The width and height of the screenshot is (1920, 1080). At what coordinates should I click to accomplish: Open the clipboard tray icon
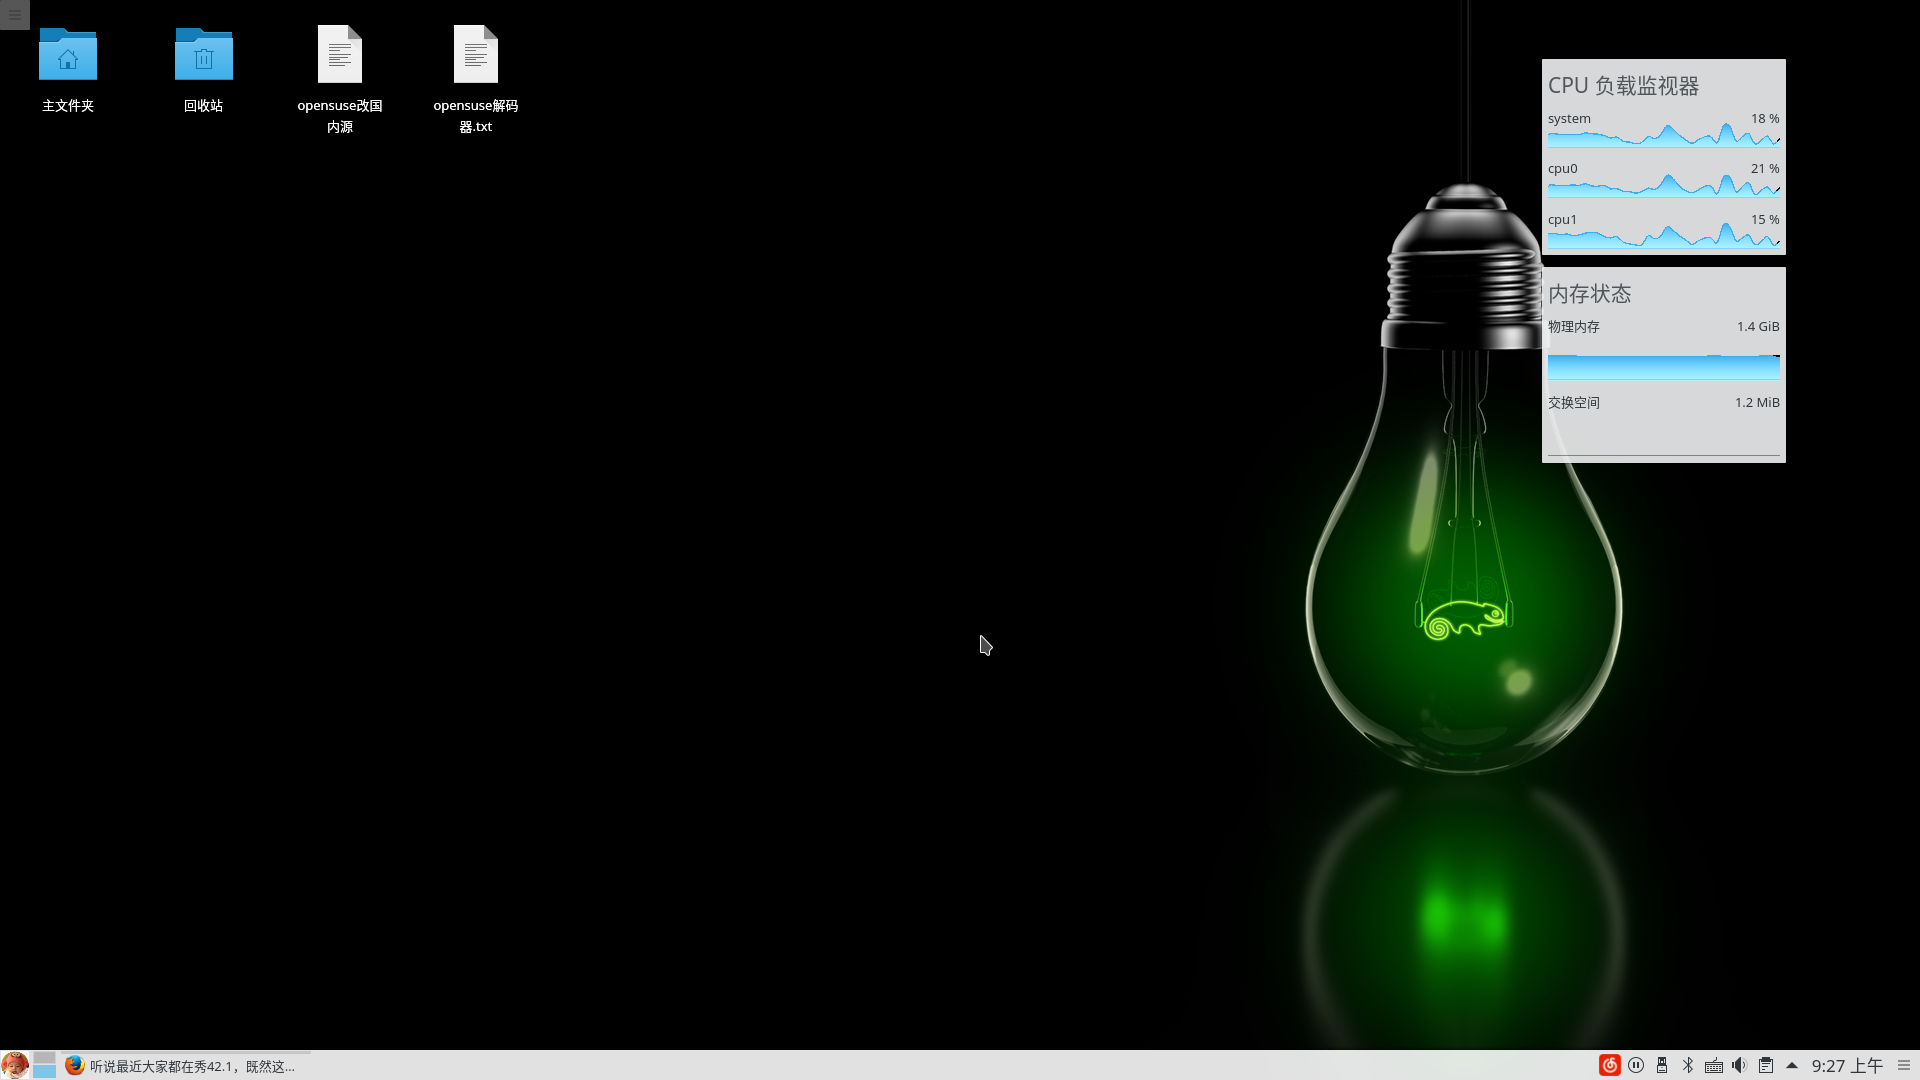1766,1065
